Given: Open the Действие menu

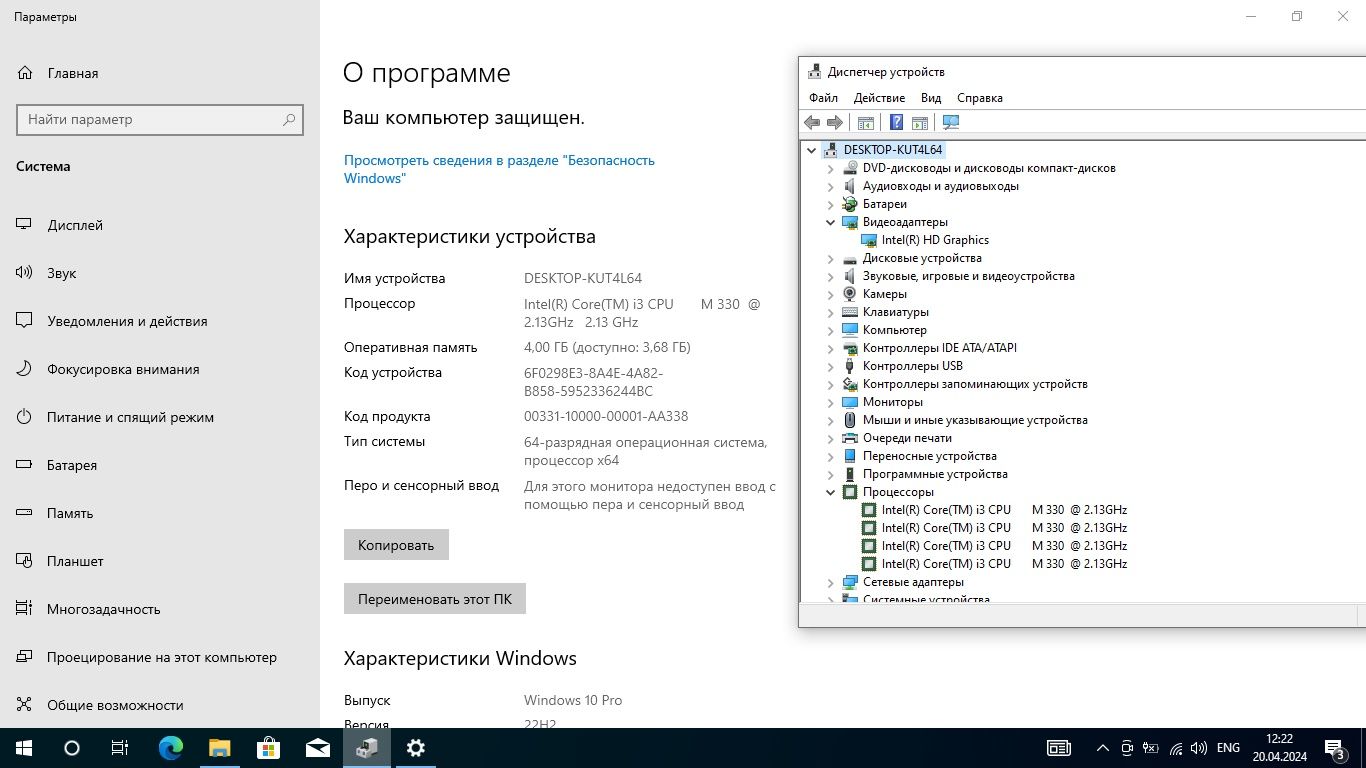Looking at the screenshot, I should 879,98.
